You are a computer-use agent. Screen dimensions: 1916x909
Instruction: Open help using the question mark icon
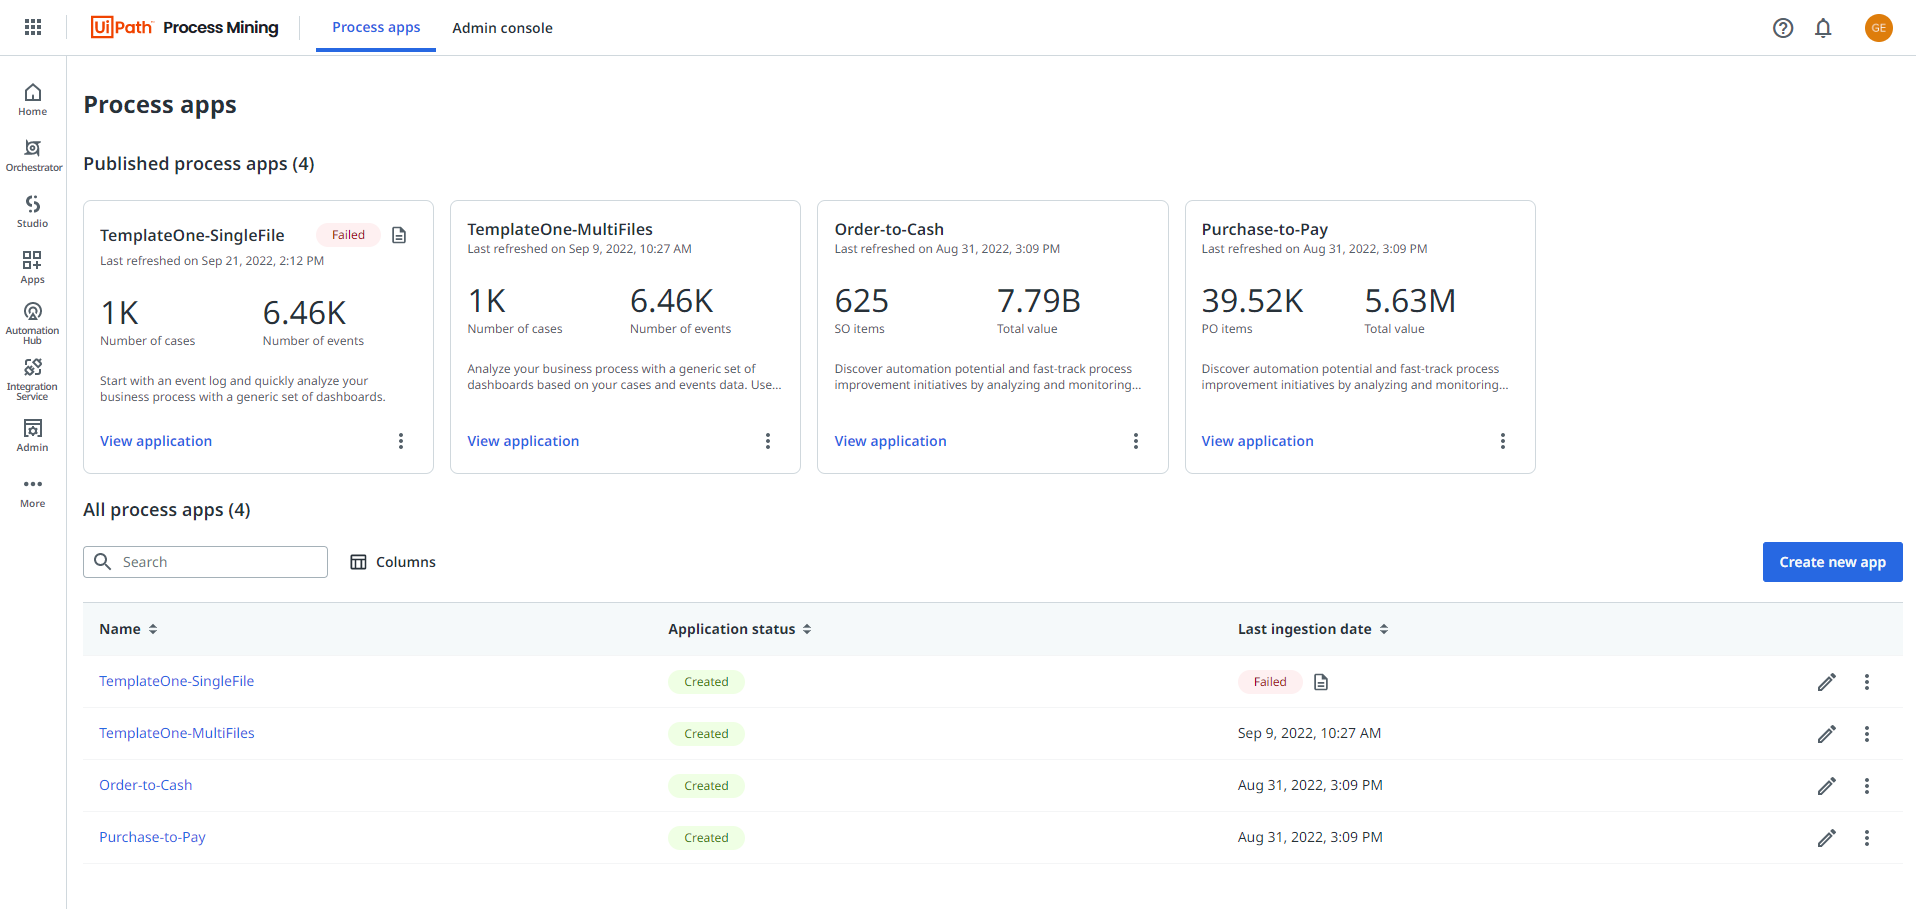1782,27
